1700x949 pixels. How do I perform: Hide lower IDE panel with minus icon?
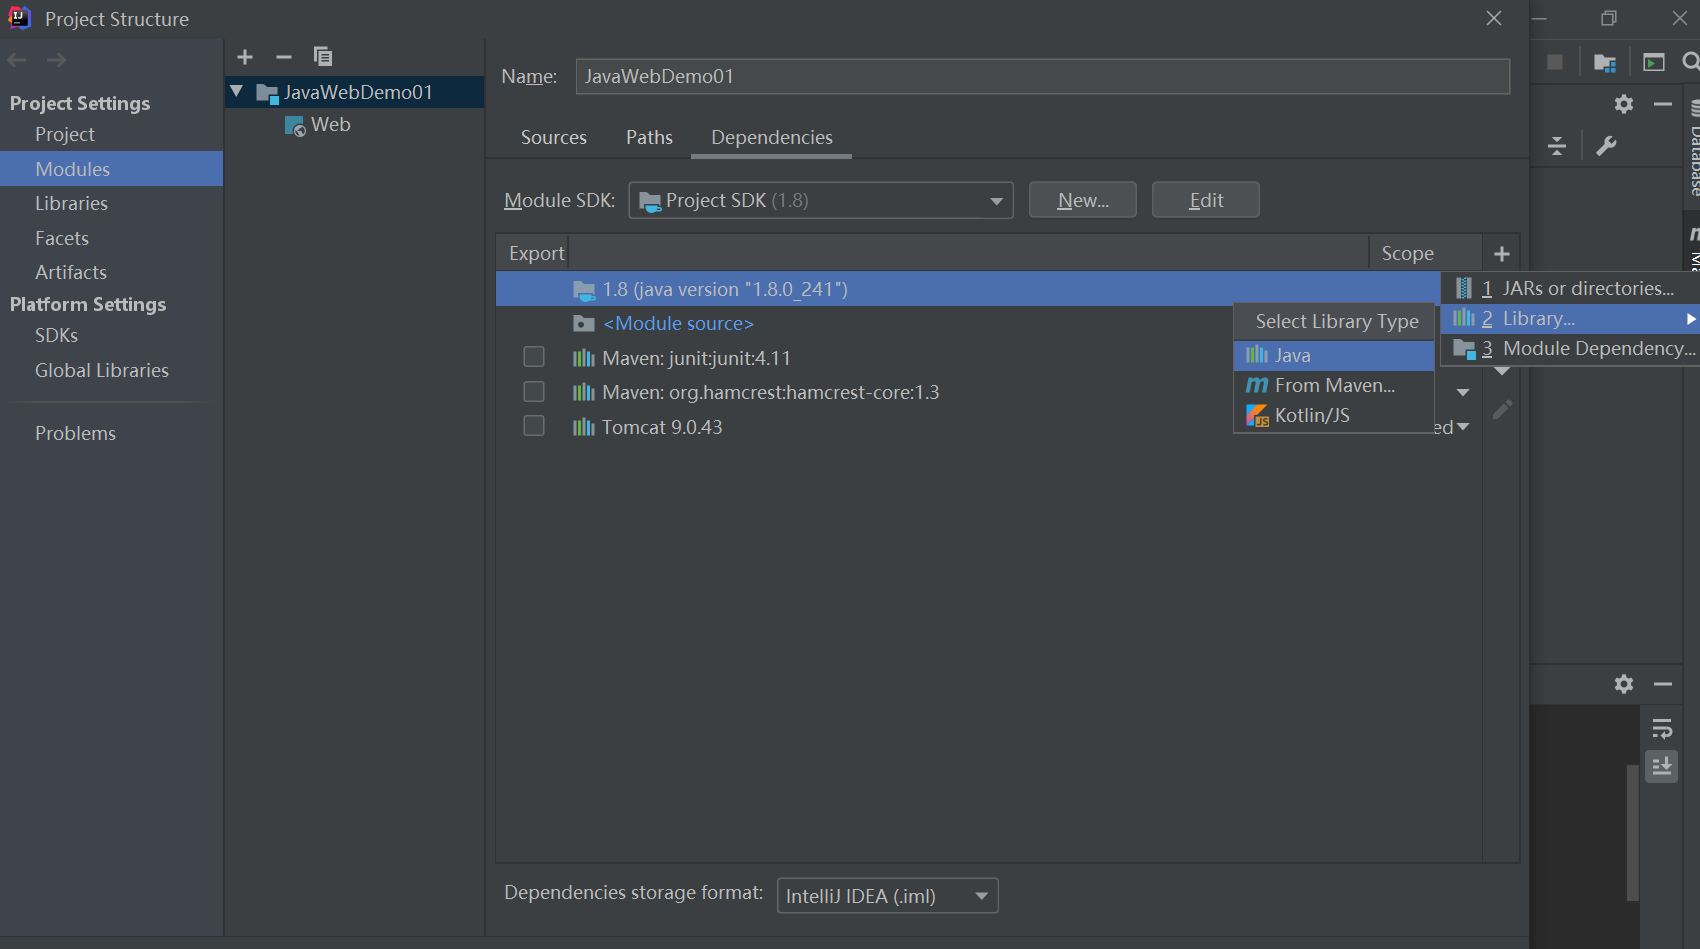click(x=1663, y=684)
